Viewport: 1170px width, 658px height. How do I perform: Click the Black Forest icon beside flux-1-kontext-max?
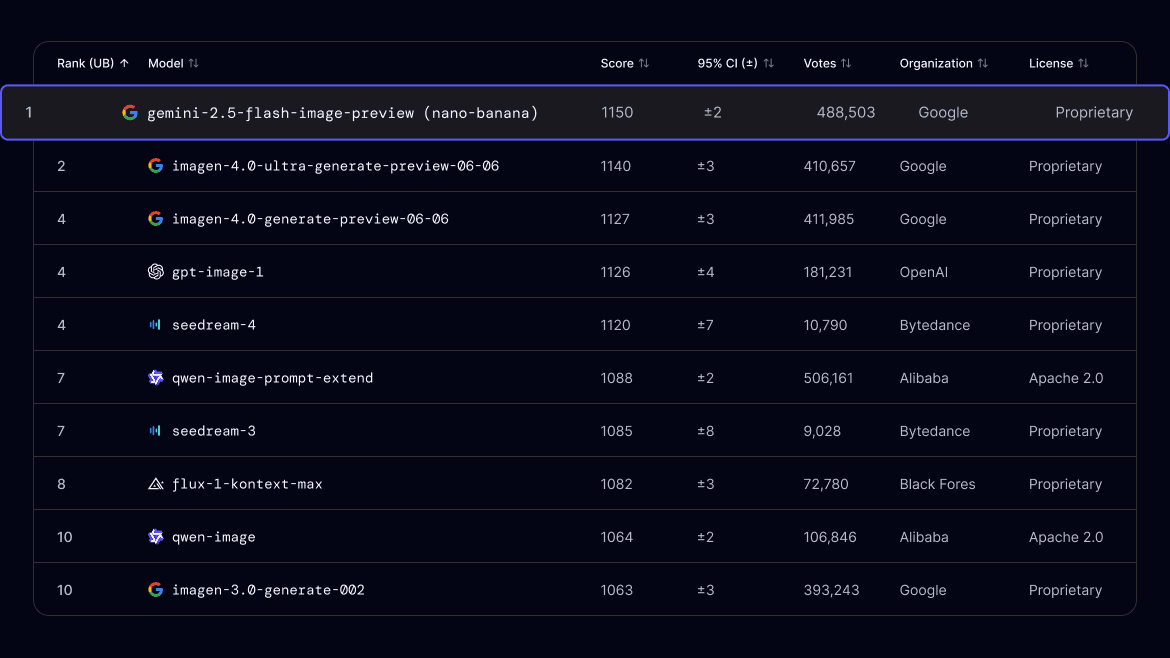156,484
